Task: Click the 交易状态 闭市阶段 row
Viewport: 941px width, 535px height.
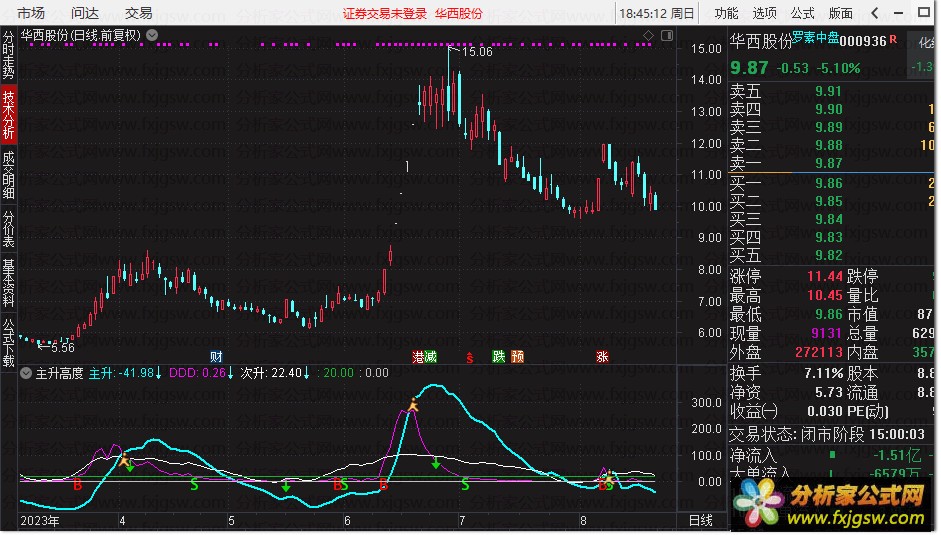Action: (827, 434)
